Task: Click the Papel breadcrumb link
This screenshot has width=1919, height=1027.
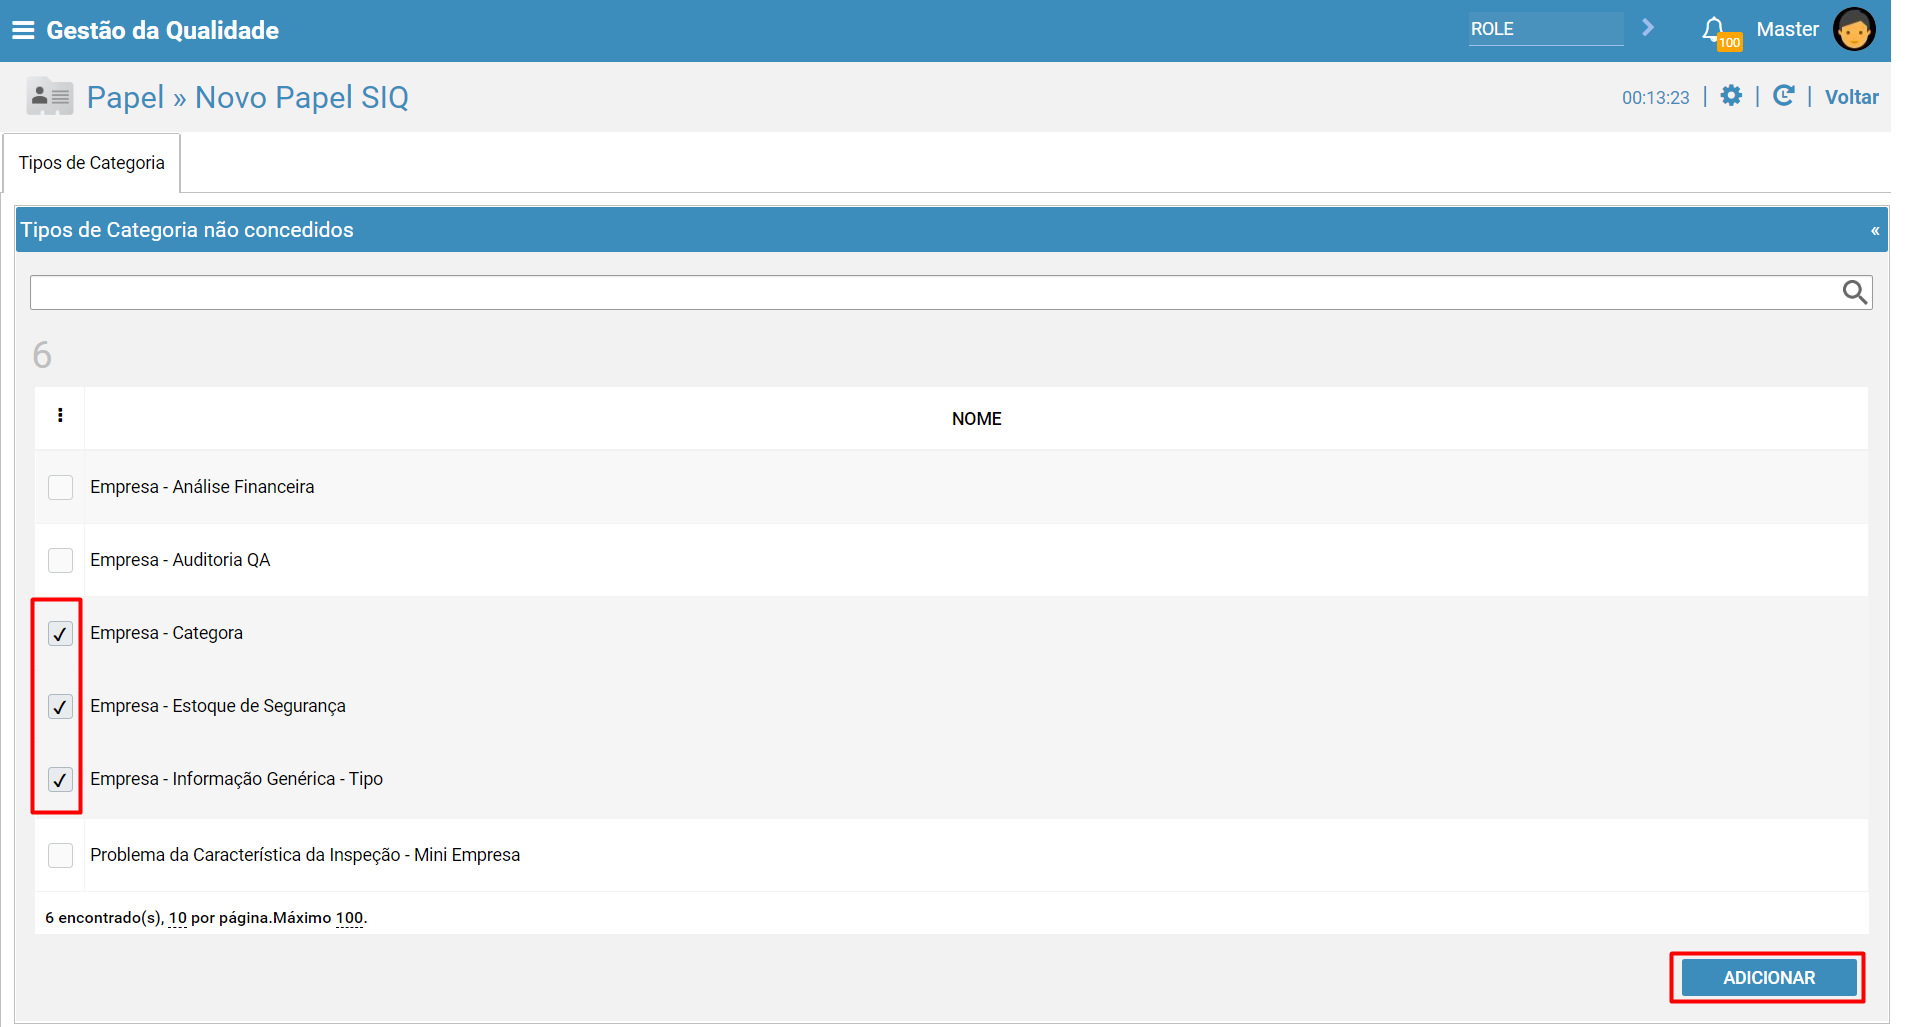Action: (125, 97)
